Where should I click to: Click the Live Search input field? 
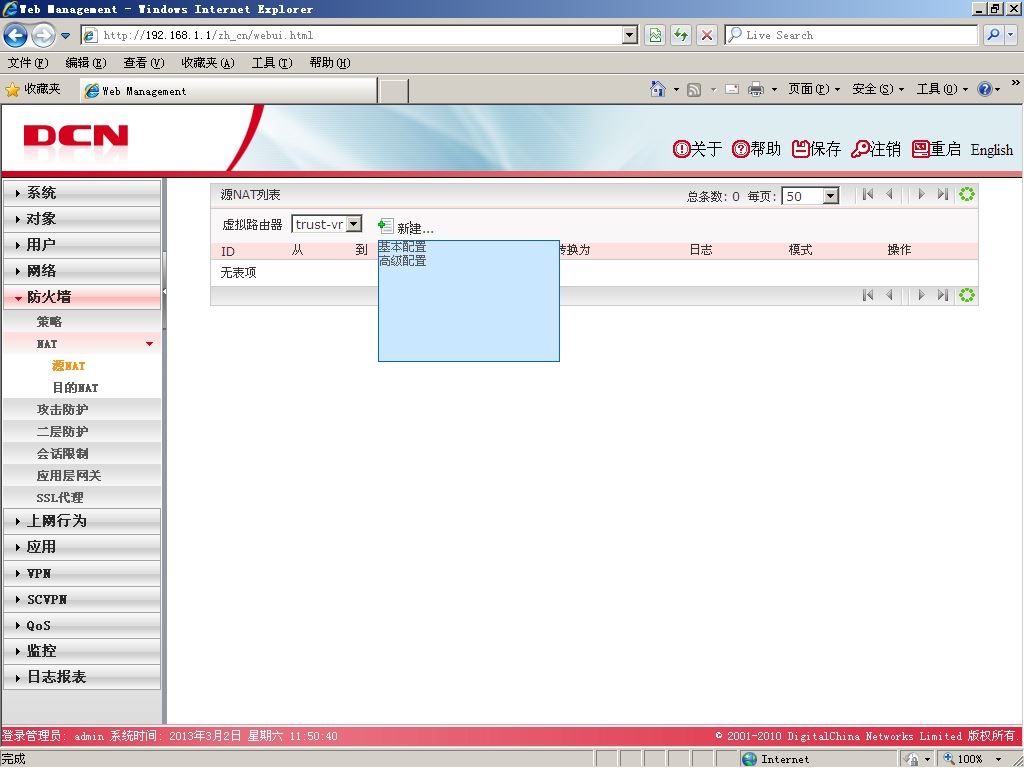[852, 35]
